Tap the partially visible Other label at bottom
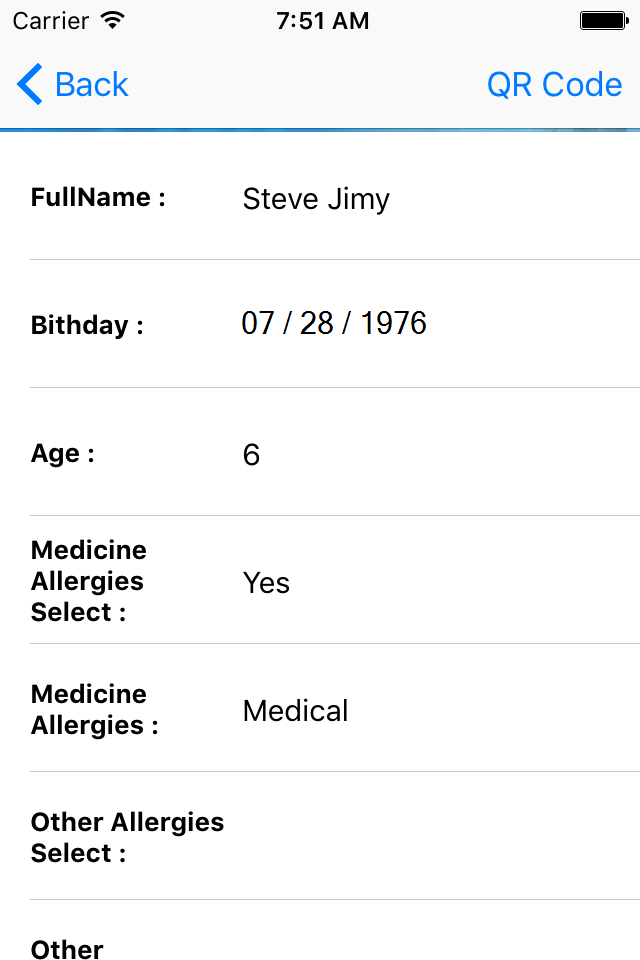This screenshot has width=640, height=960. pos(67,949)
